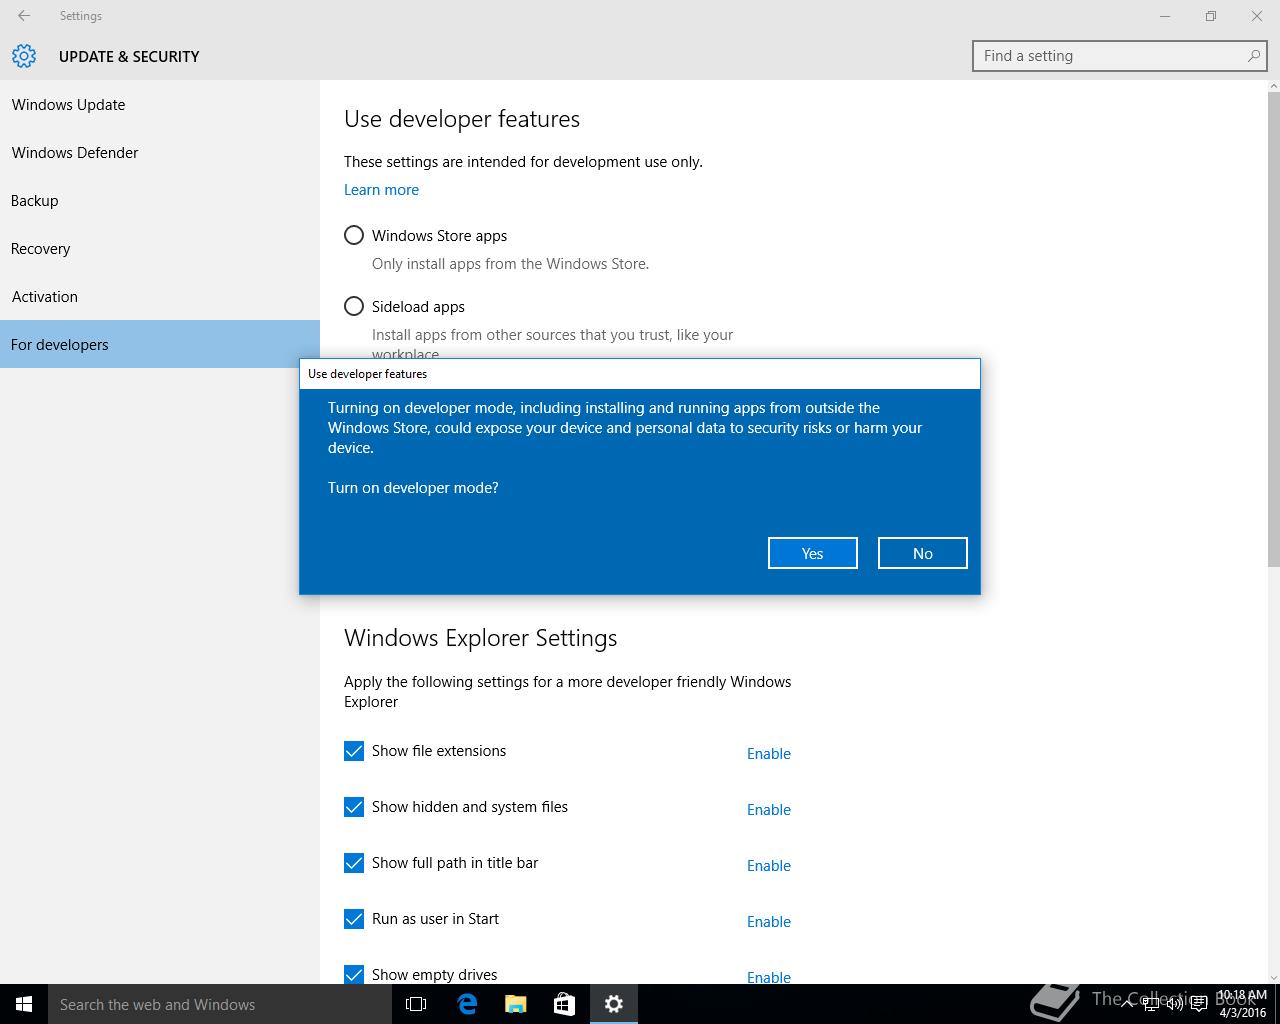Click Enable for Show file extensions
Image resolution: width=1280 pixels, height=1024 pixels.
(x=769, y=753)
